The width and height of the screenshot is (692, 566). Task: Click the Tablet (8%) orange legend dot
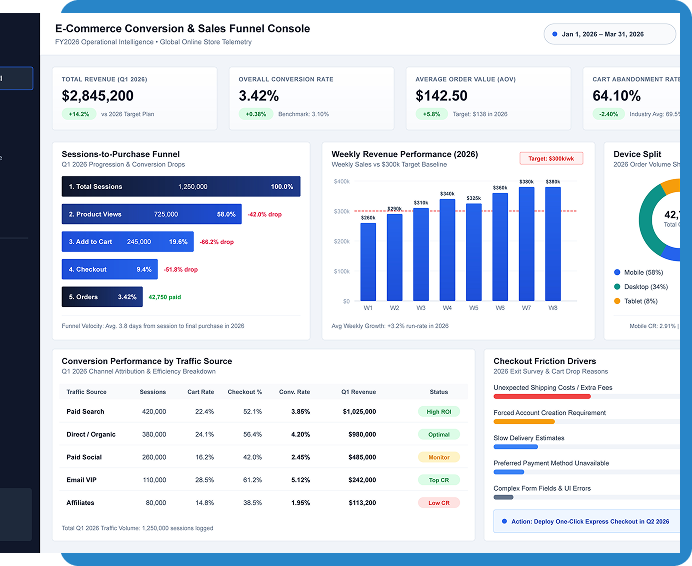617,301
